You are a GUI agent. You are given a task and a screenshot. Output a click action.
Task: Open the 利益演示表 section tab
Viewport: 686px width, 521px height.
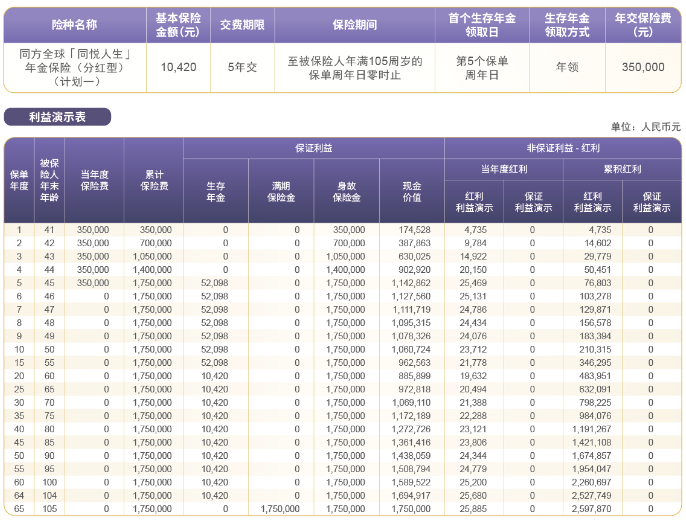click(57, 118)
